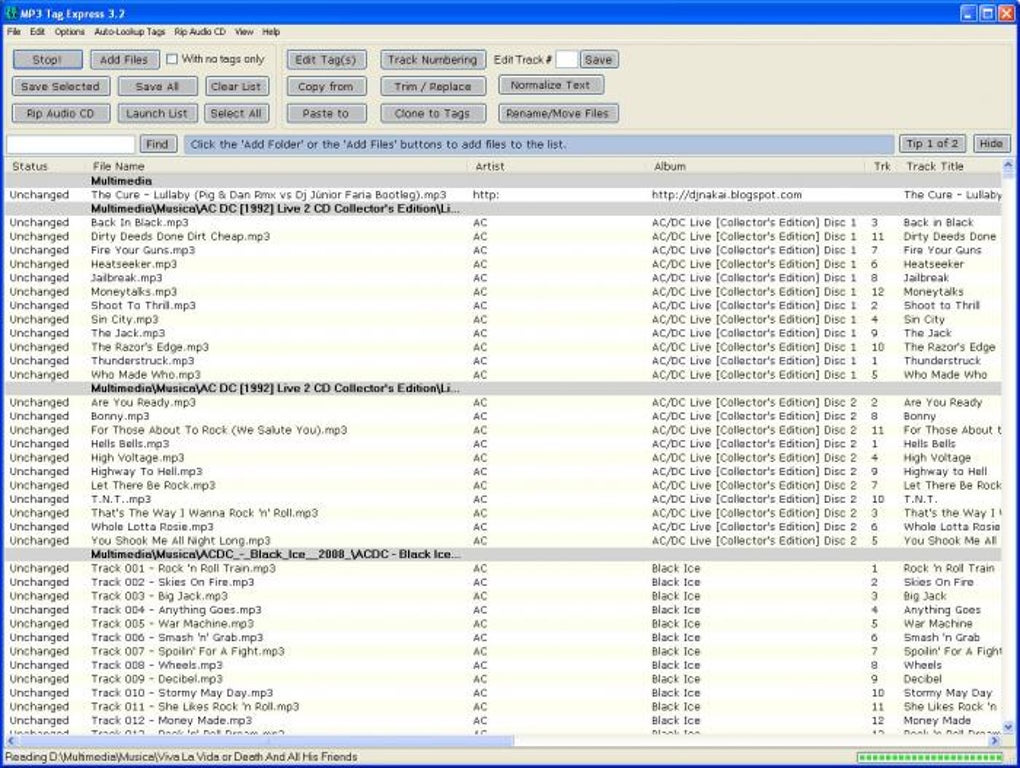The image size is (1020, 768).
Task: Open the View menu
Action: (x=244, y=32)
